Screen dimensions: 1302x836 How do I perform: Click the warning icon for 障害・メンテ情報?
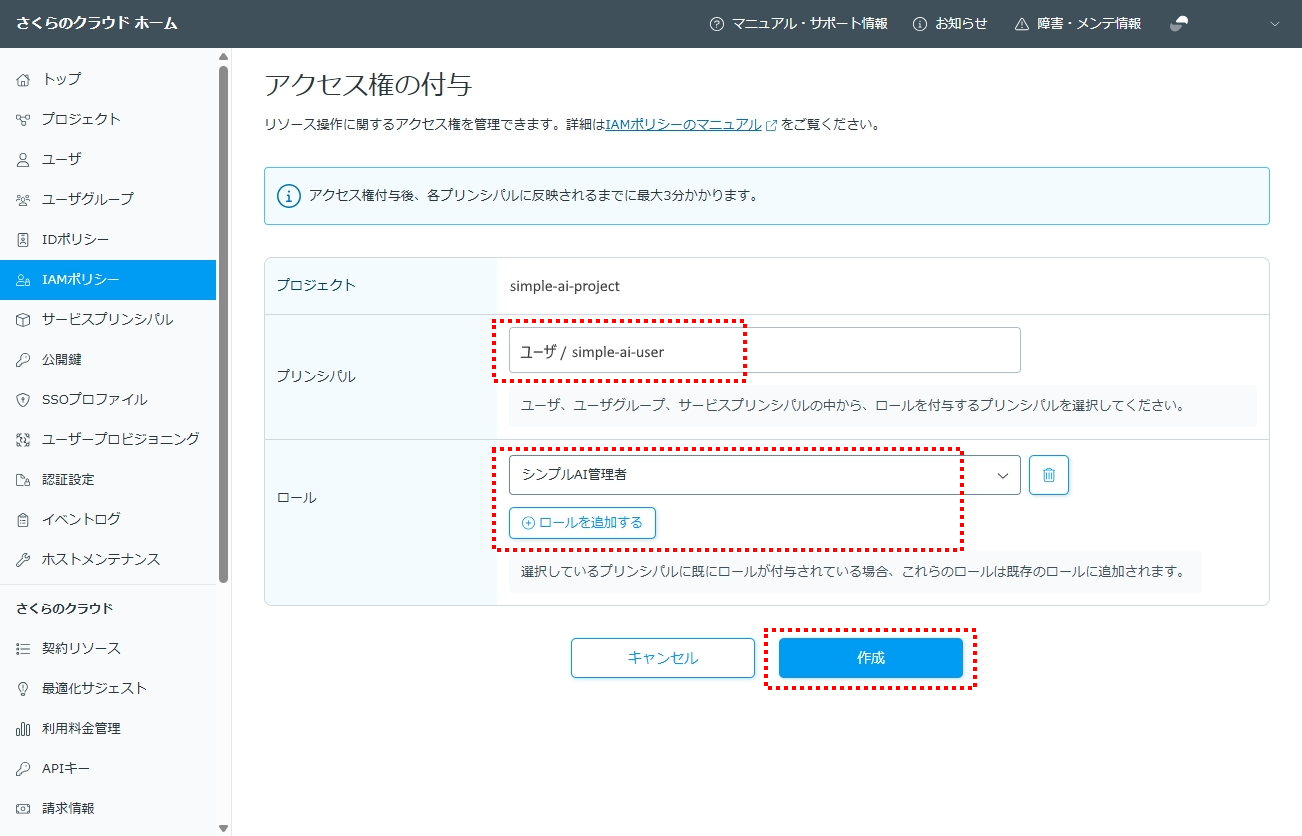pyautogui.click(x=1022, y=24)
